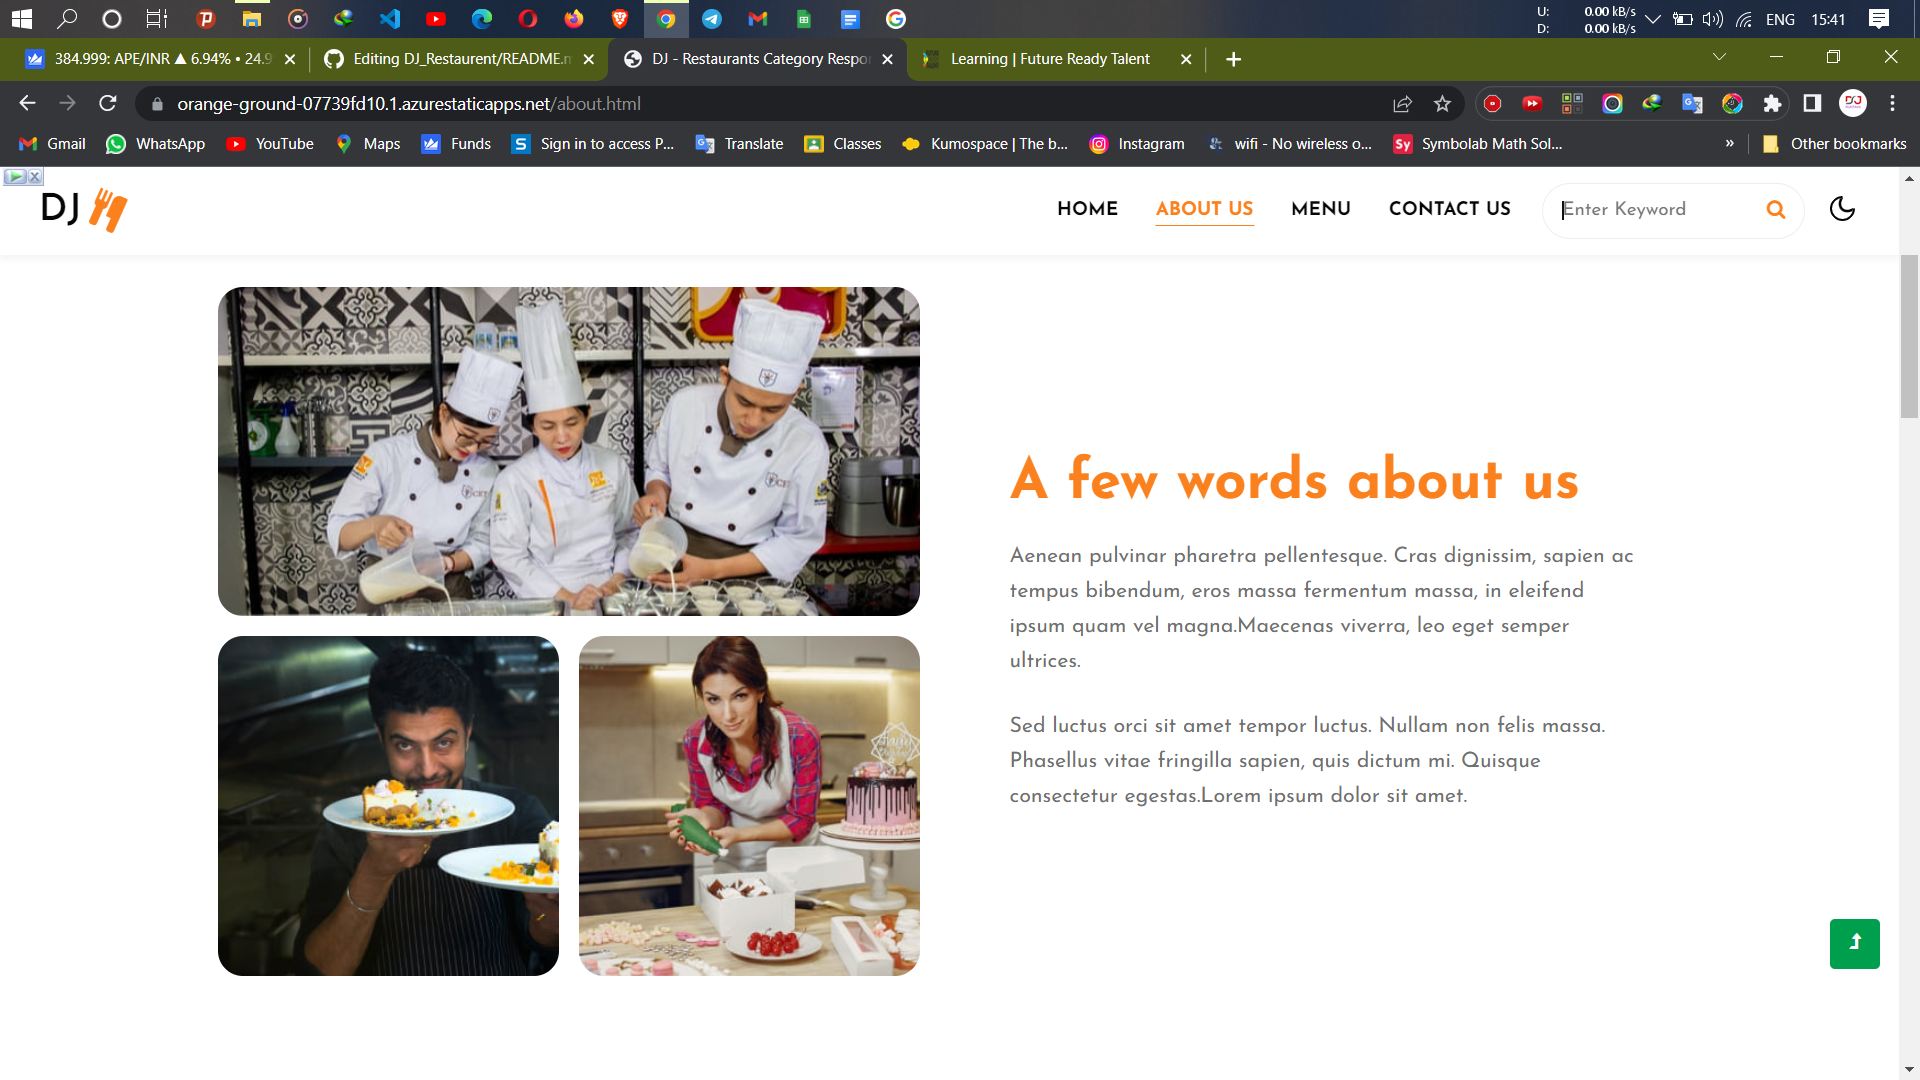
Task: Click the green scroll-to-top arrow
Action: pyautogui.click(x=1855, y=943)
